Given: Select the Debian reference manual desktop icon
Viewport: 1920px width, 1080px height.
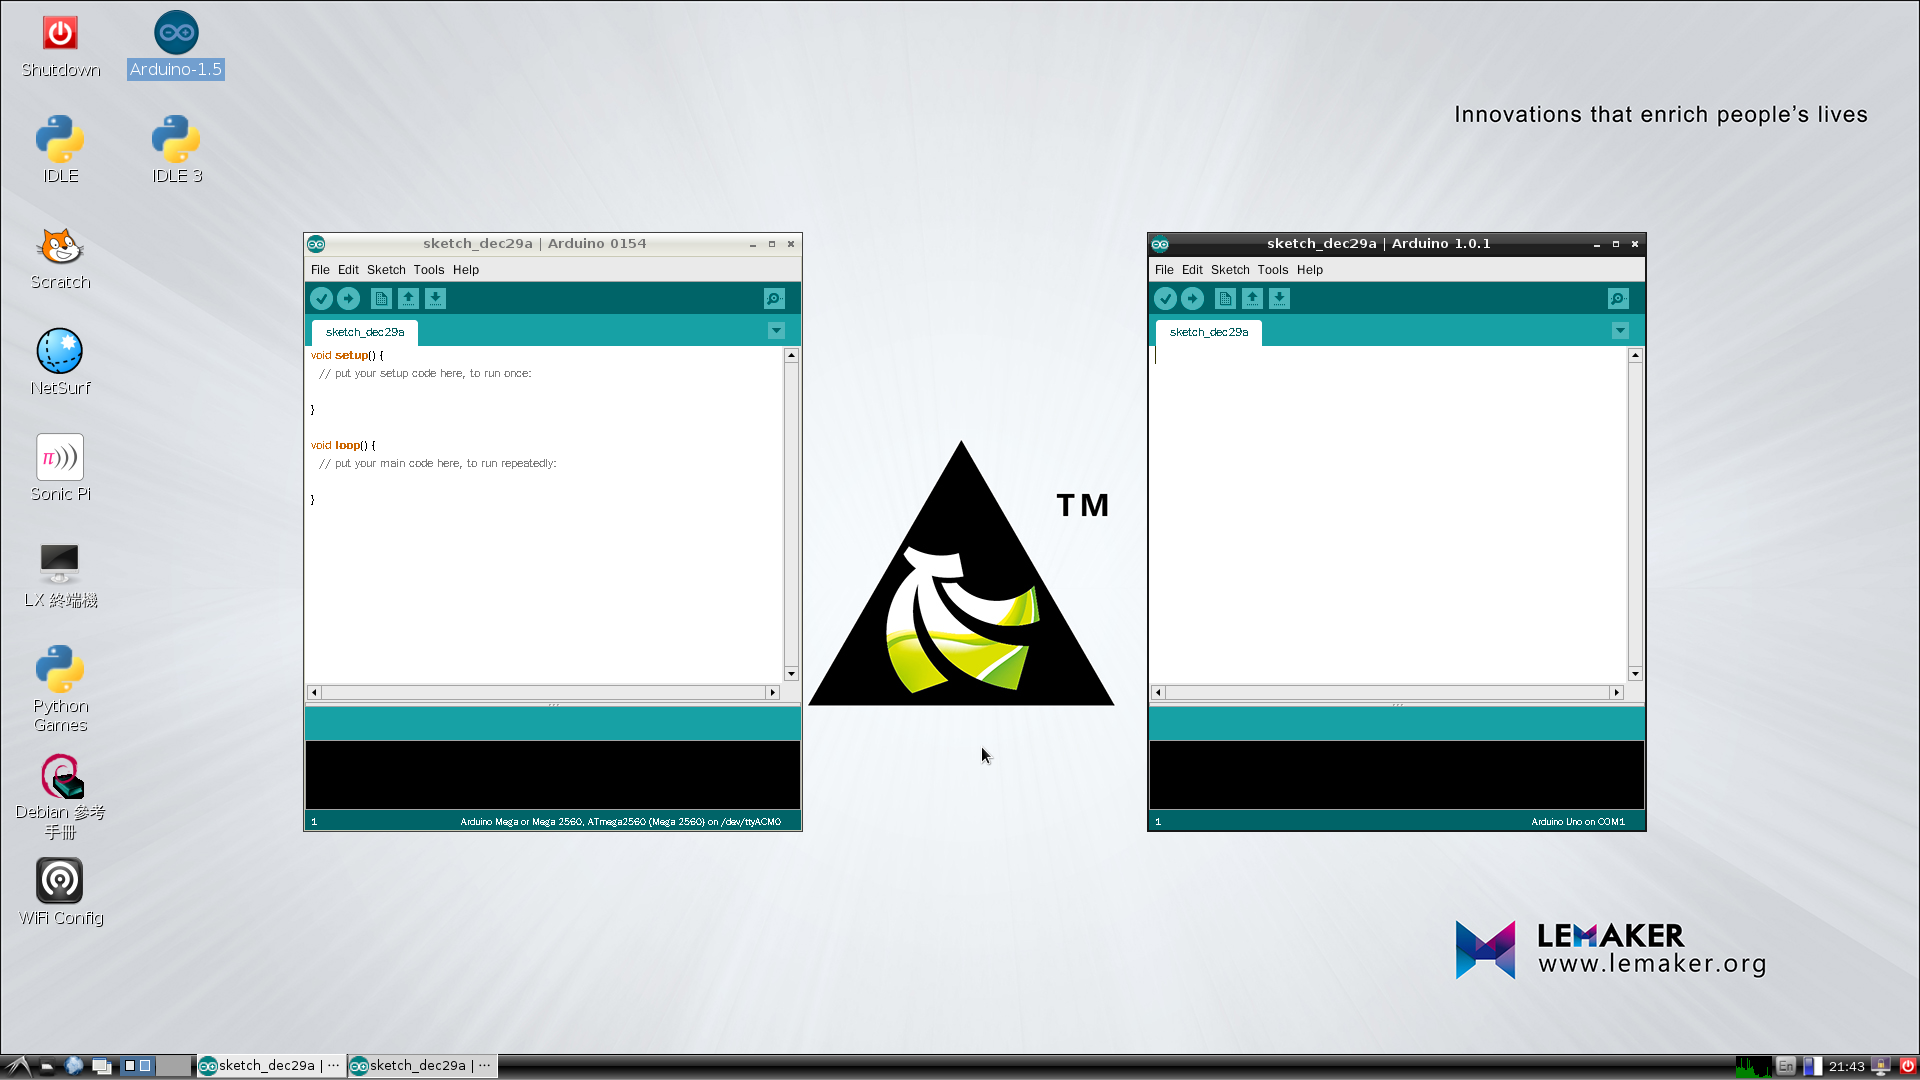Looking at the screenshot, I should click(x=60, y=797).
